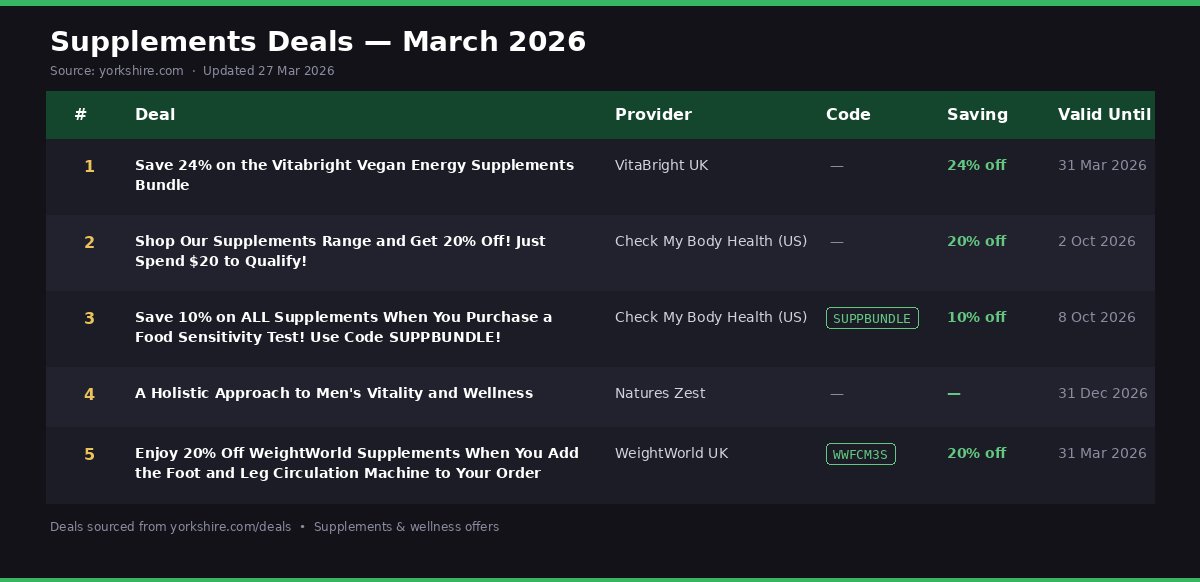Click the yorkshire.com/deals footer source text
This screenshot has width=1200, height=582.
(230, 527)
